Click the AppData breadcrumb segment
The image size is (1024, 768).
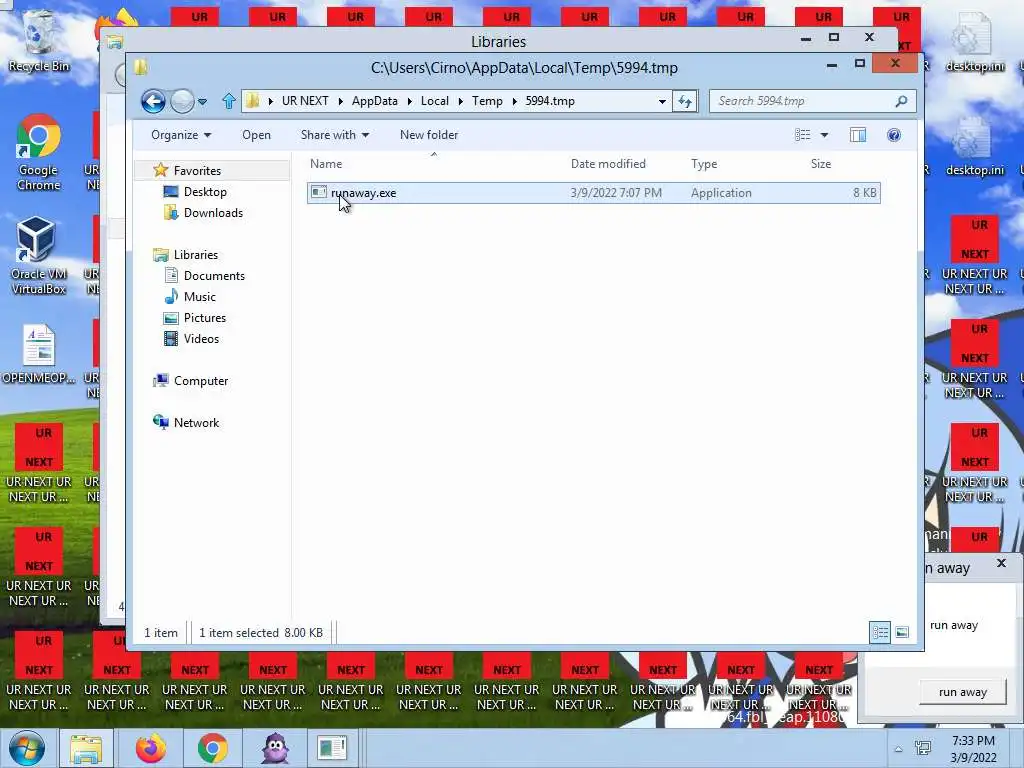click(x=374, y=101)
